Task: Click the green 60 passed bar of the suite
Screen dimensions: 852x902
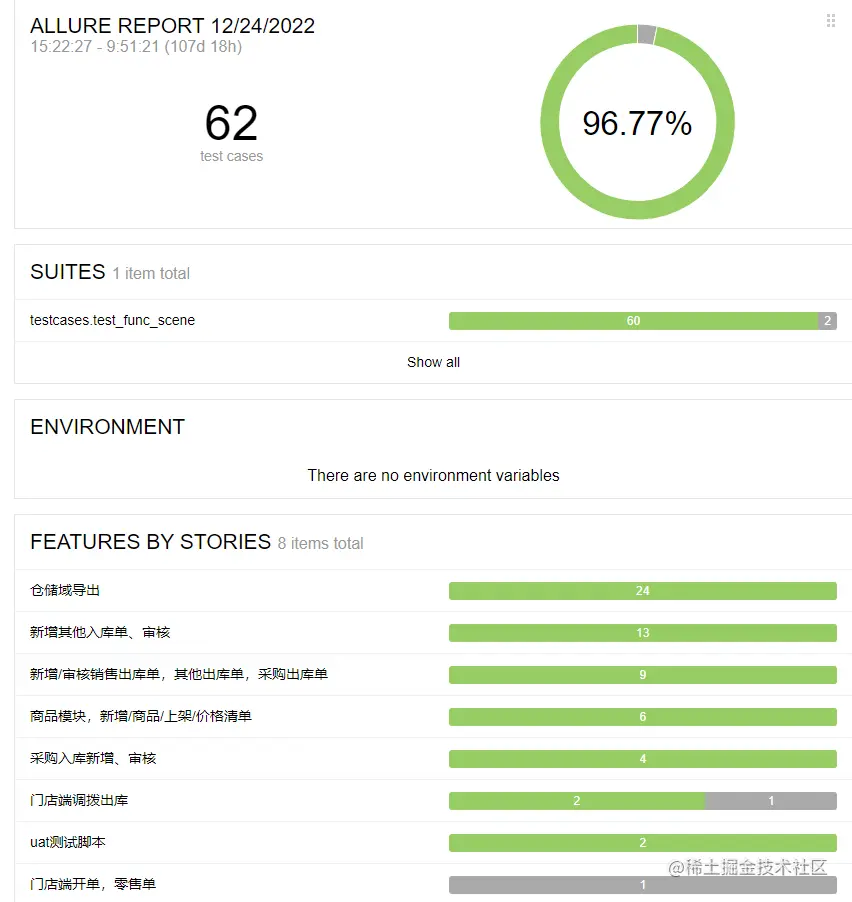Action: click(633, 321)
